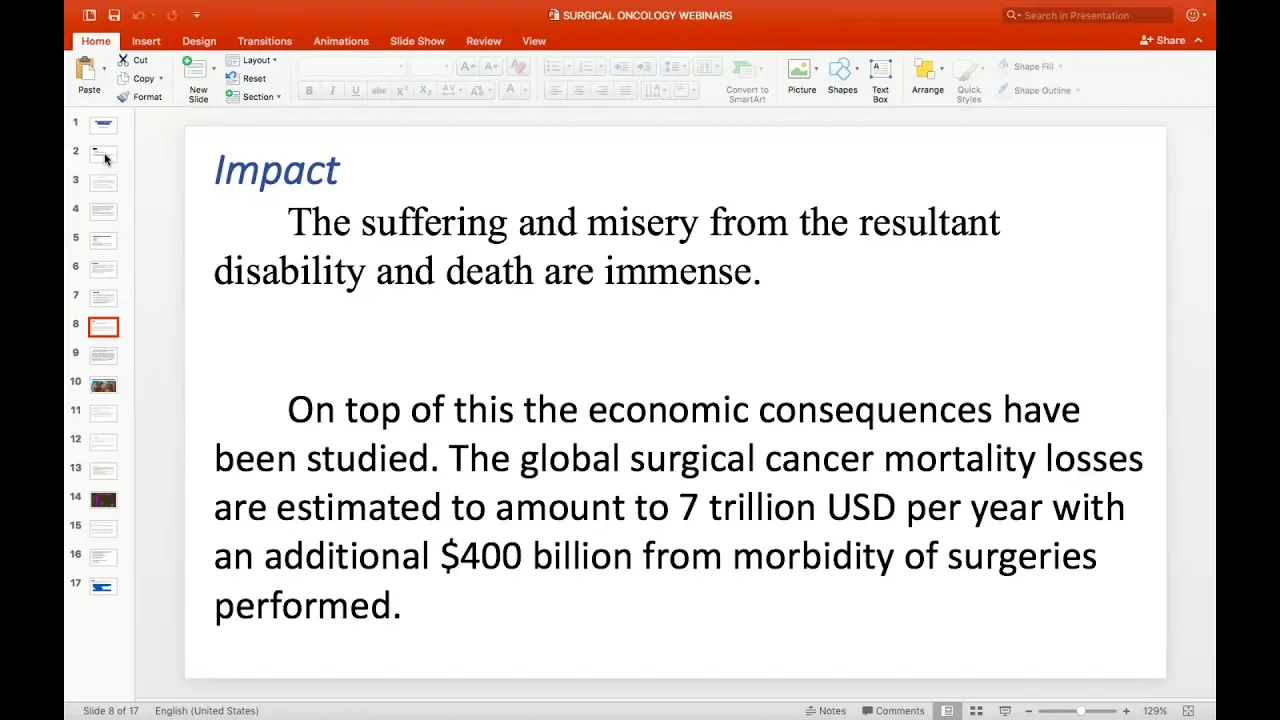The width and height of the screenshot is (1280, 720).
Task: Click the New Slide icon
Action: (x=194, y=68)
